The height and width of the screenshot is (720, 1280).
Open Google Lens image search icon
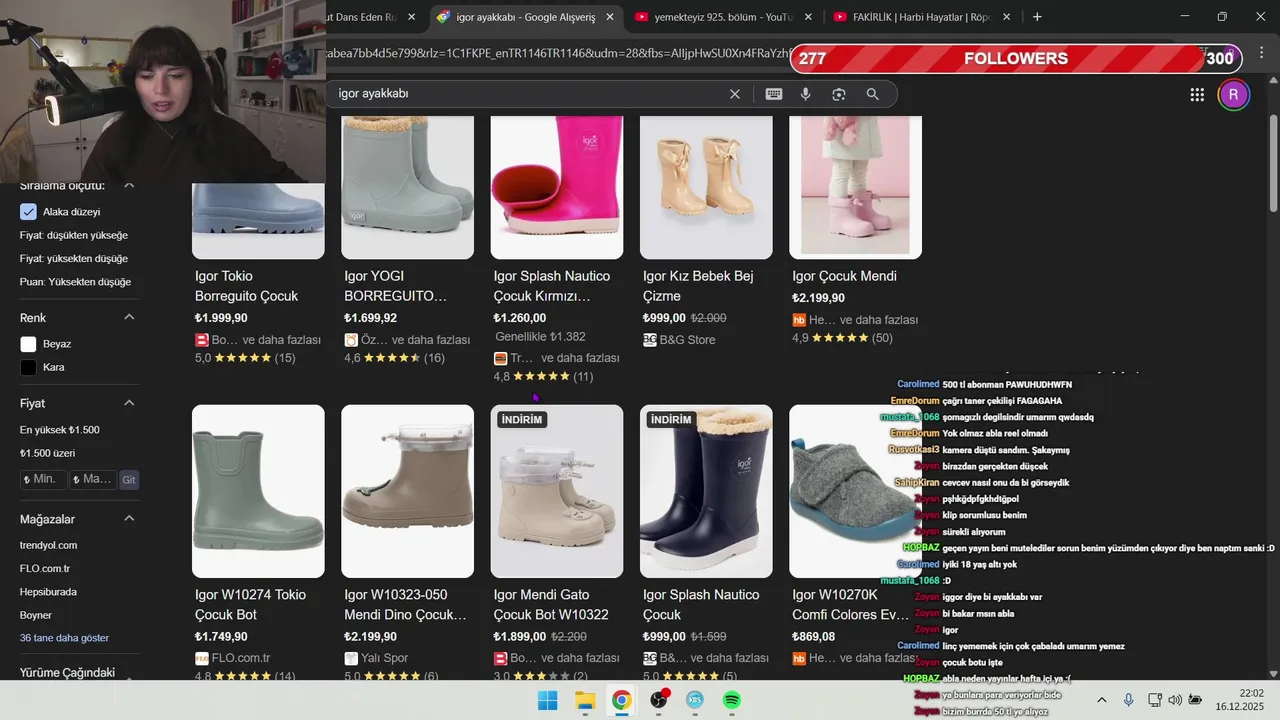coord(839,94)
